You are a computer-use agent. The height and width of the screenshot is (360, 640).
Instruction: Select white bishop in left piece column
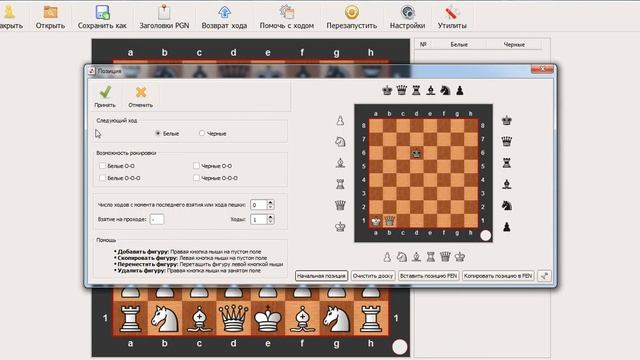(x=340, y=163)
